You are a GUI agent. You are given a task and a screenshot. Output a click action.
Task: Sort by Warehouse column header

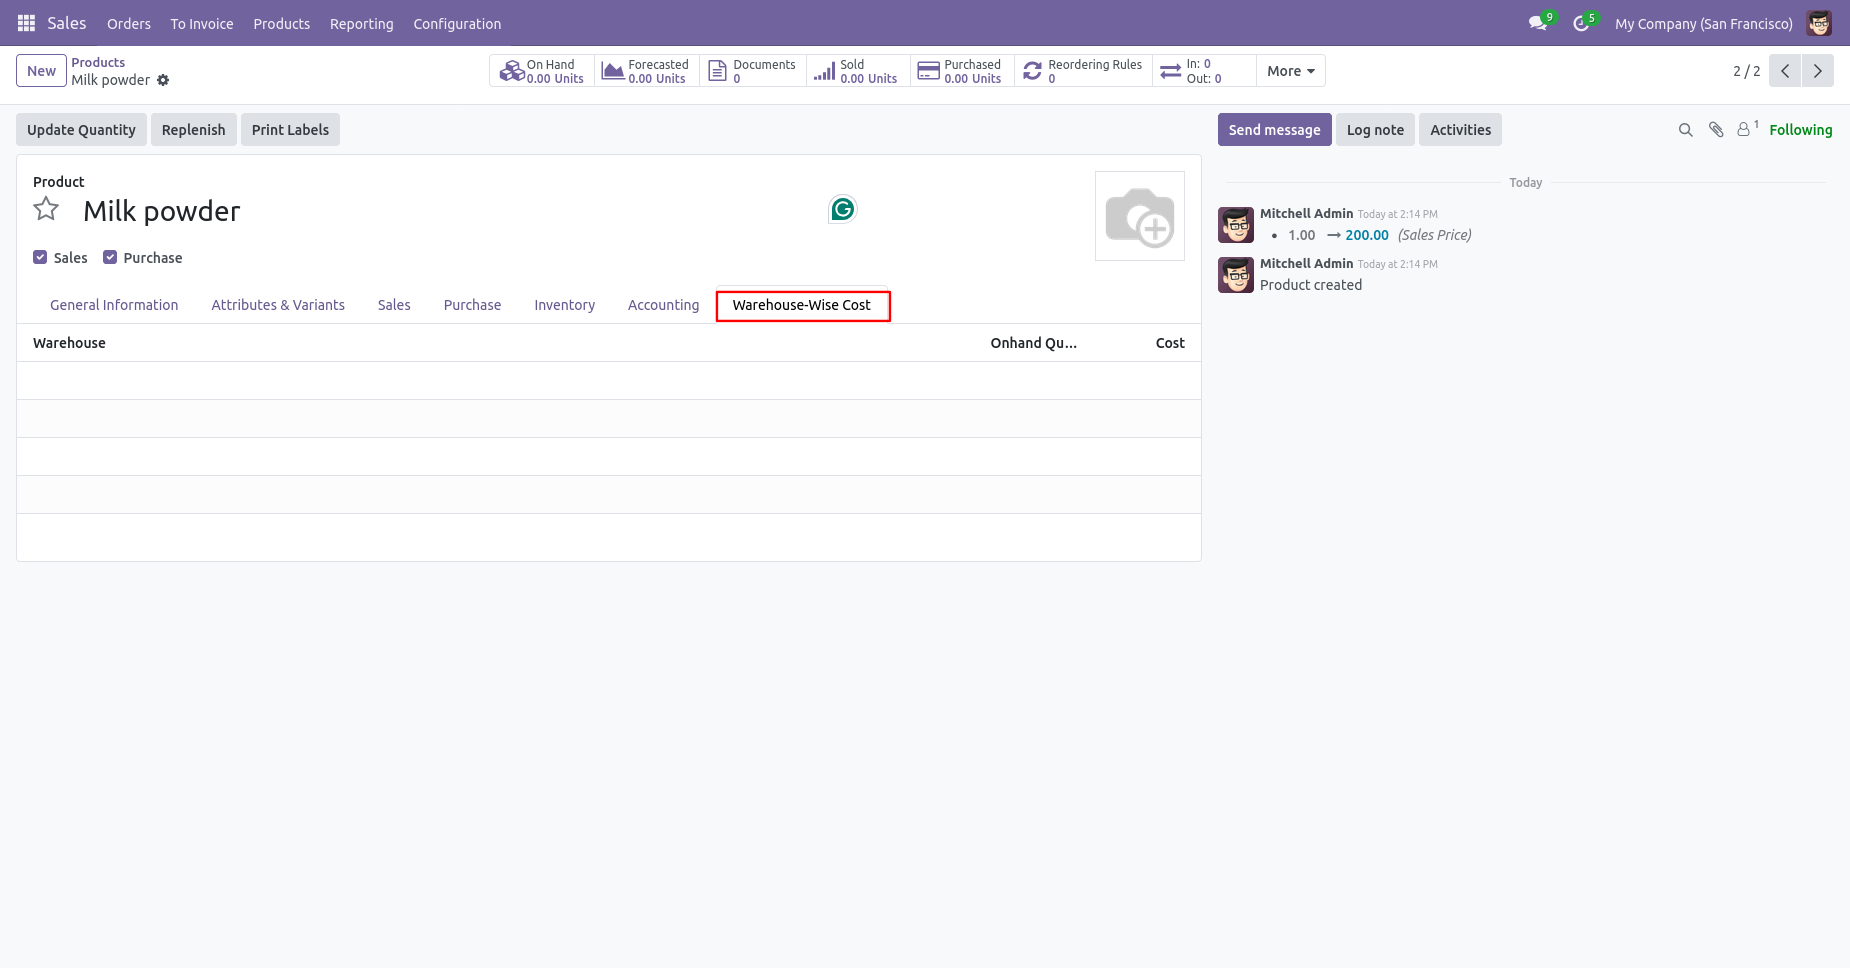click(69, 343)
